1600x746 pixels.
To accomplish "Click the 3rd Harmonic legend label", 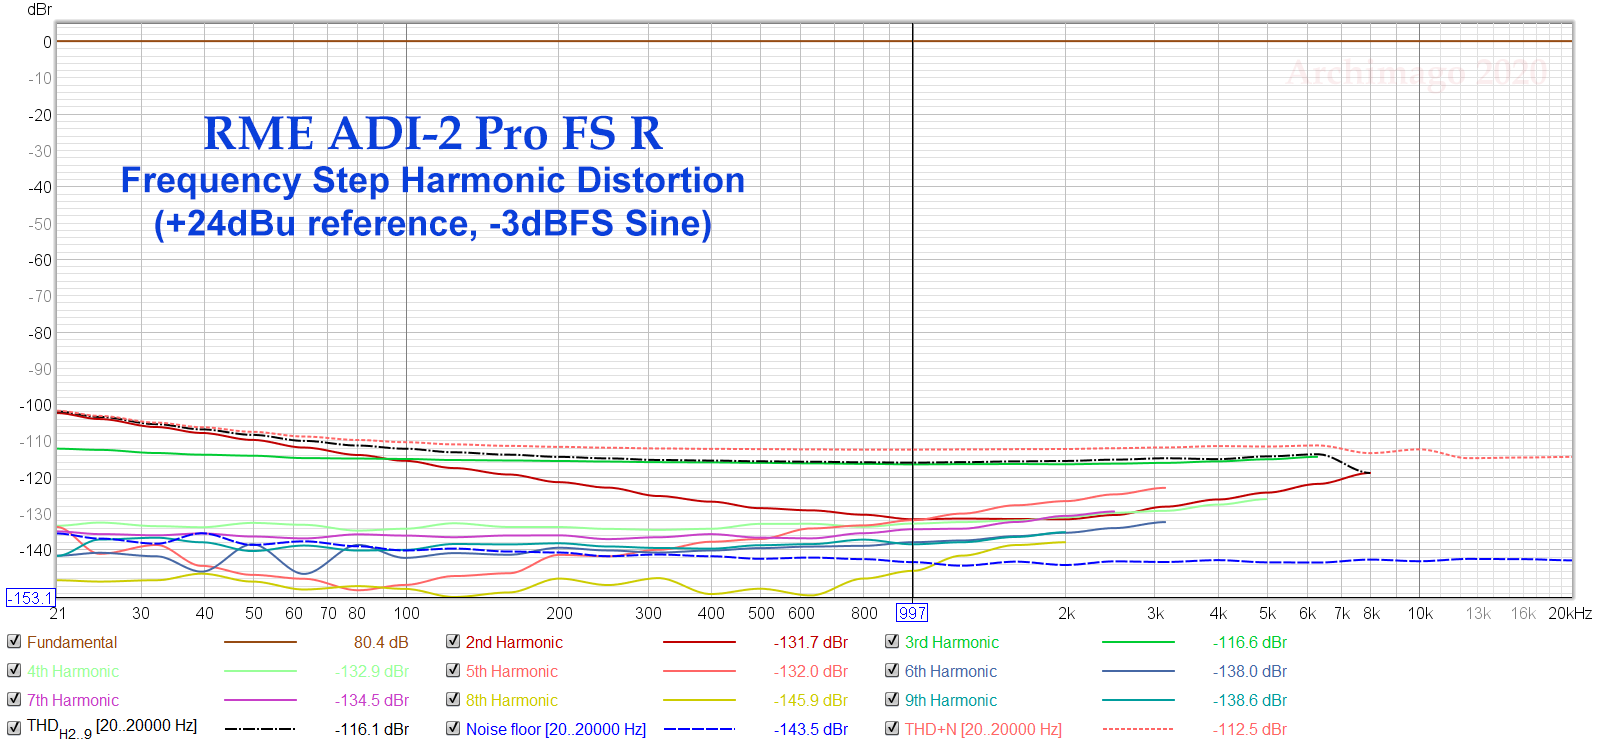I will 952,642.
